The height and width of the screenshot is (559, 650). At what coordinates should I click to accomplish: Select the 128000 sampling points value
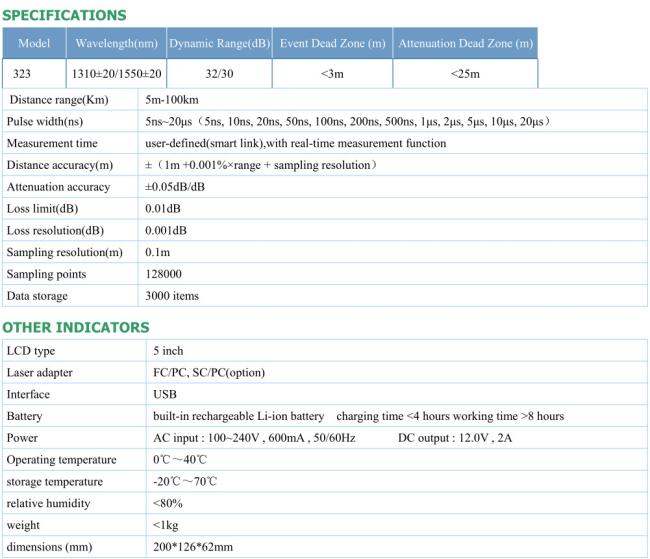tap(163, 274)
